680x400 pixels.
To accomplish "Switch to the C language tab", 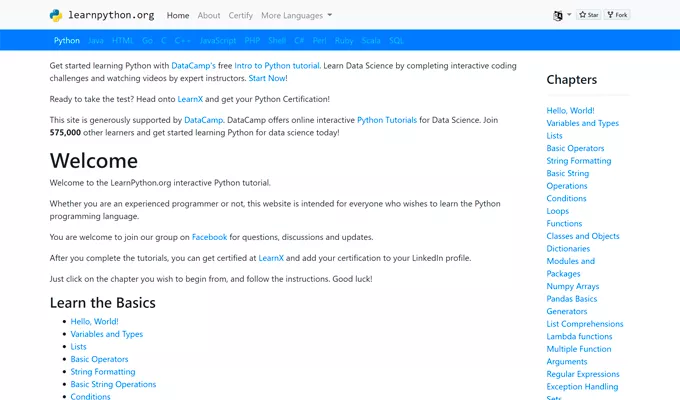I will 163,41.
